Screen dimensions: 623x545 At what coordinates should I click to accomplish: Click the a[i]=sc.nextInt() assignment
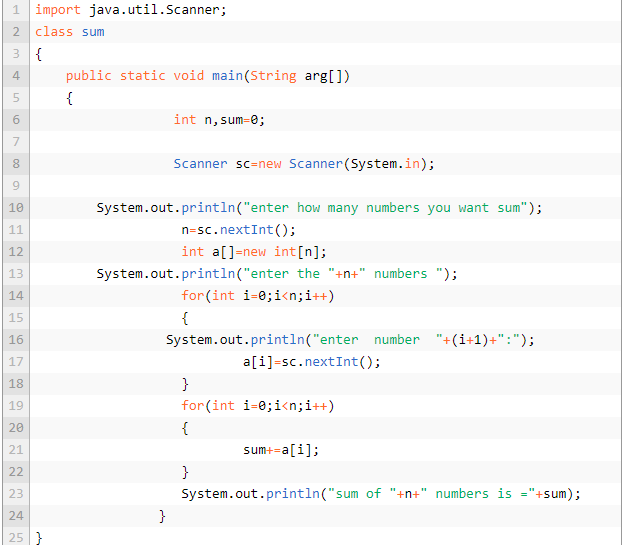click(x=312, y=362)
